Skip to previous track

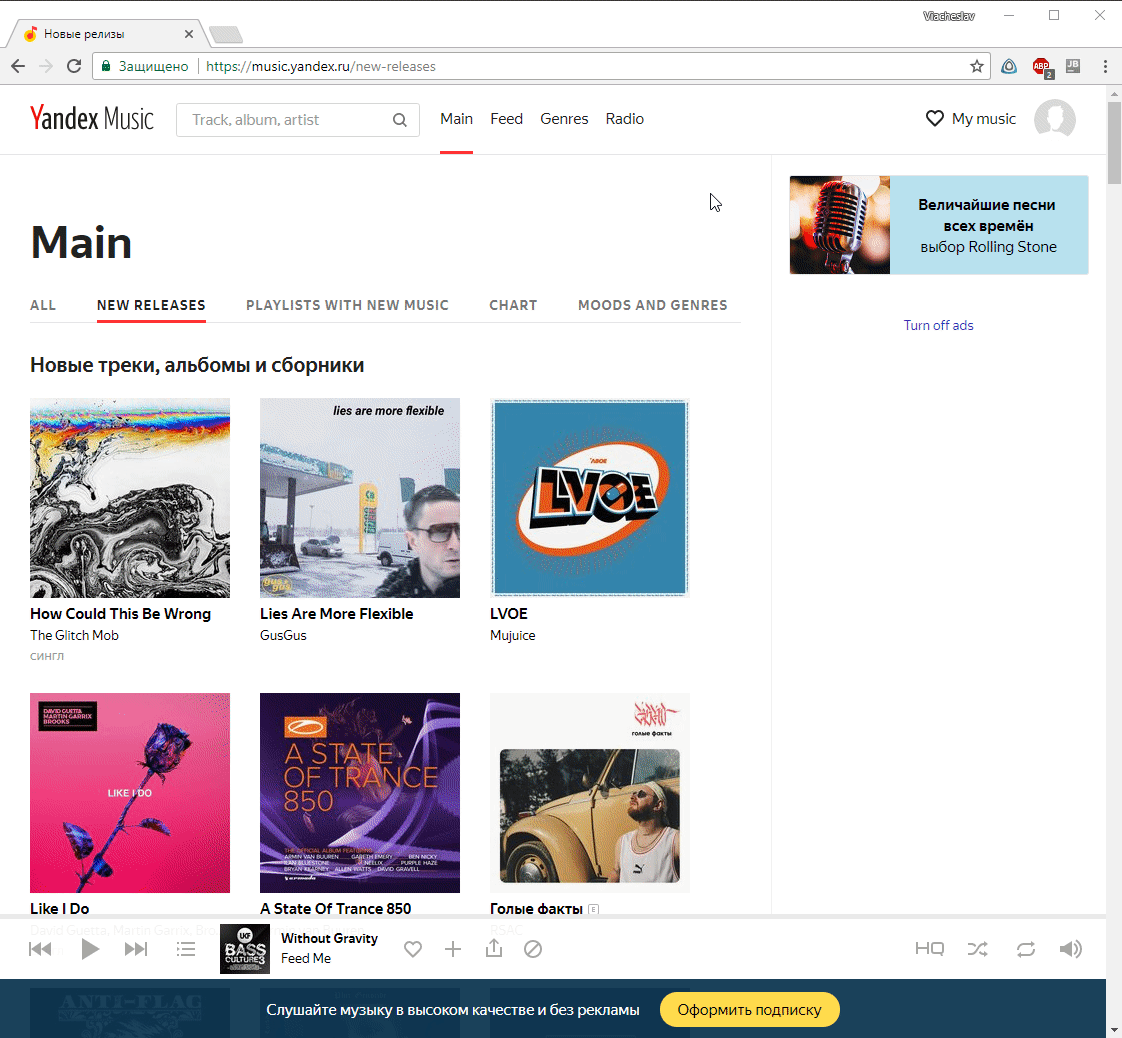(40, 949)
